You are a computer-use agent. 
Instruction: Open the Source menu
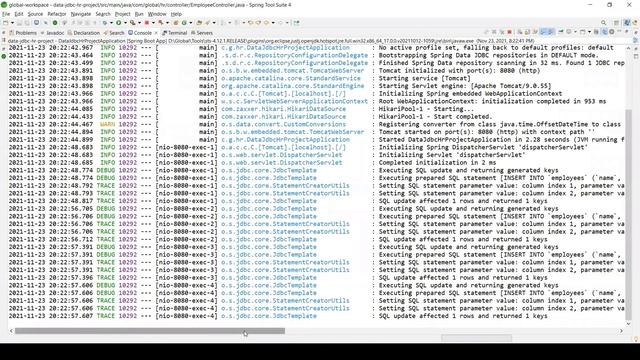tap(35, 14)
